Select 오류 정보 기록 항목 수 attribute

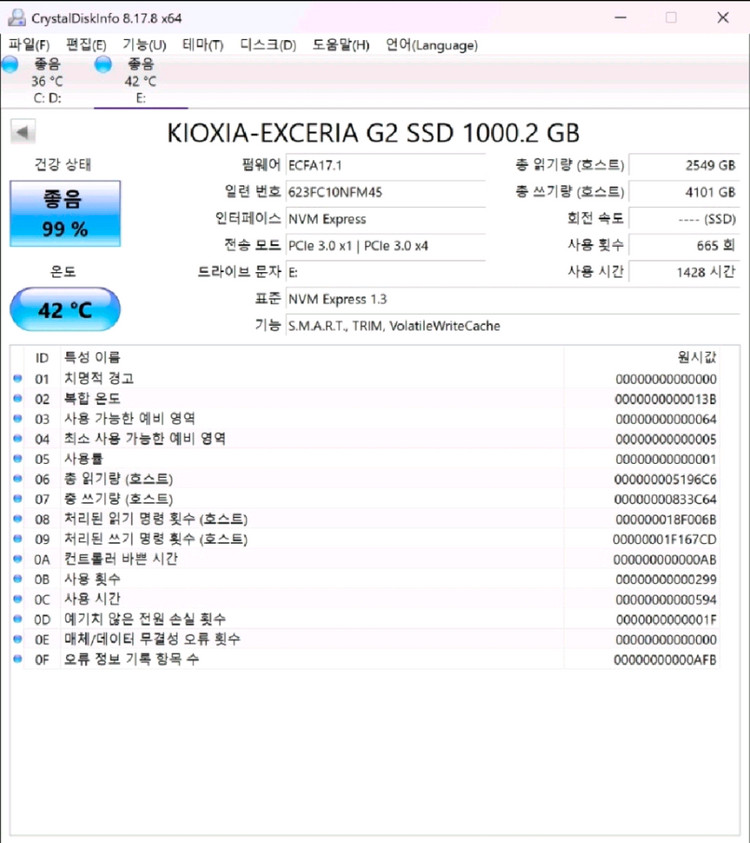(x=132, y=659)
